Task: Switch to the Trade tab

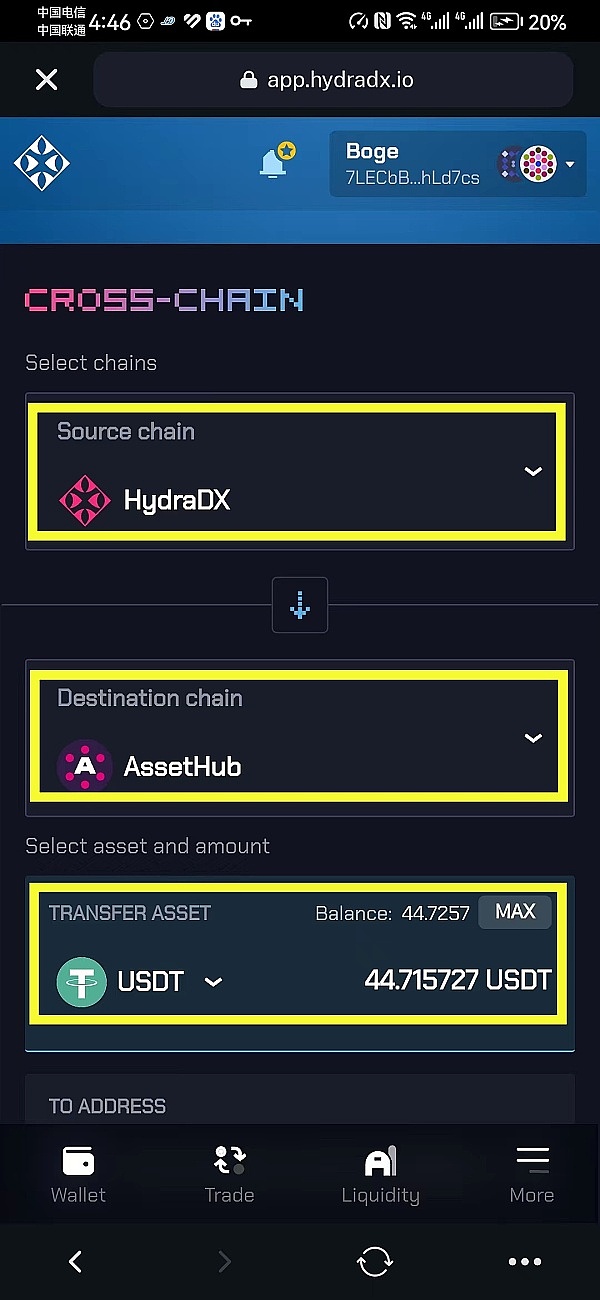Action: point(229,1175)
